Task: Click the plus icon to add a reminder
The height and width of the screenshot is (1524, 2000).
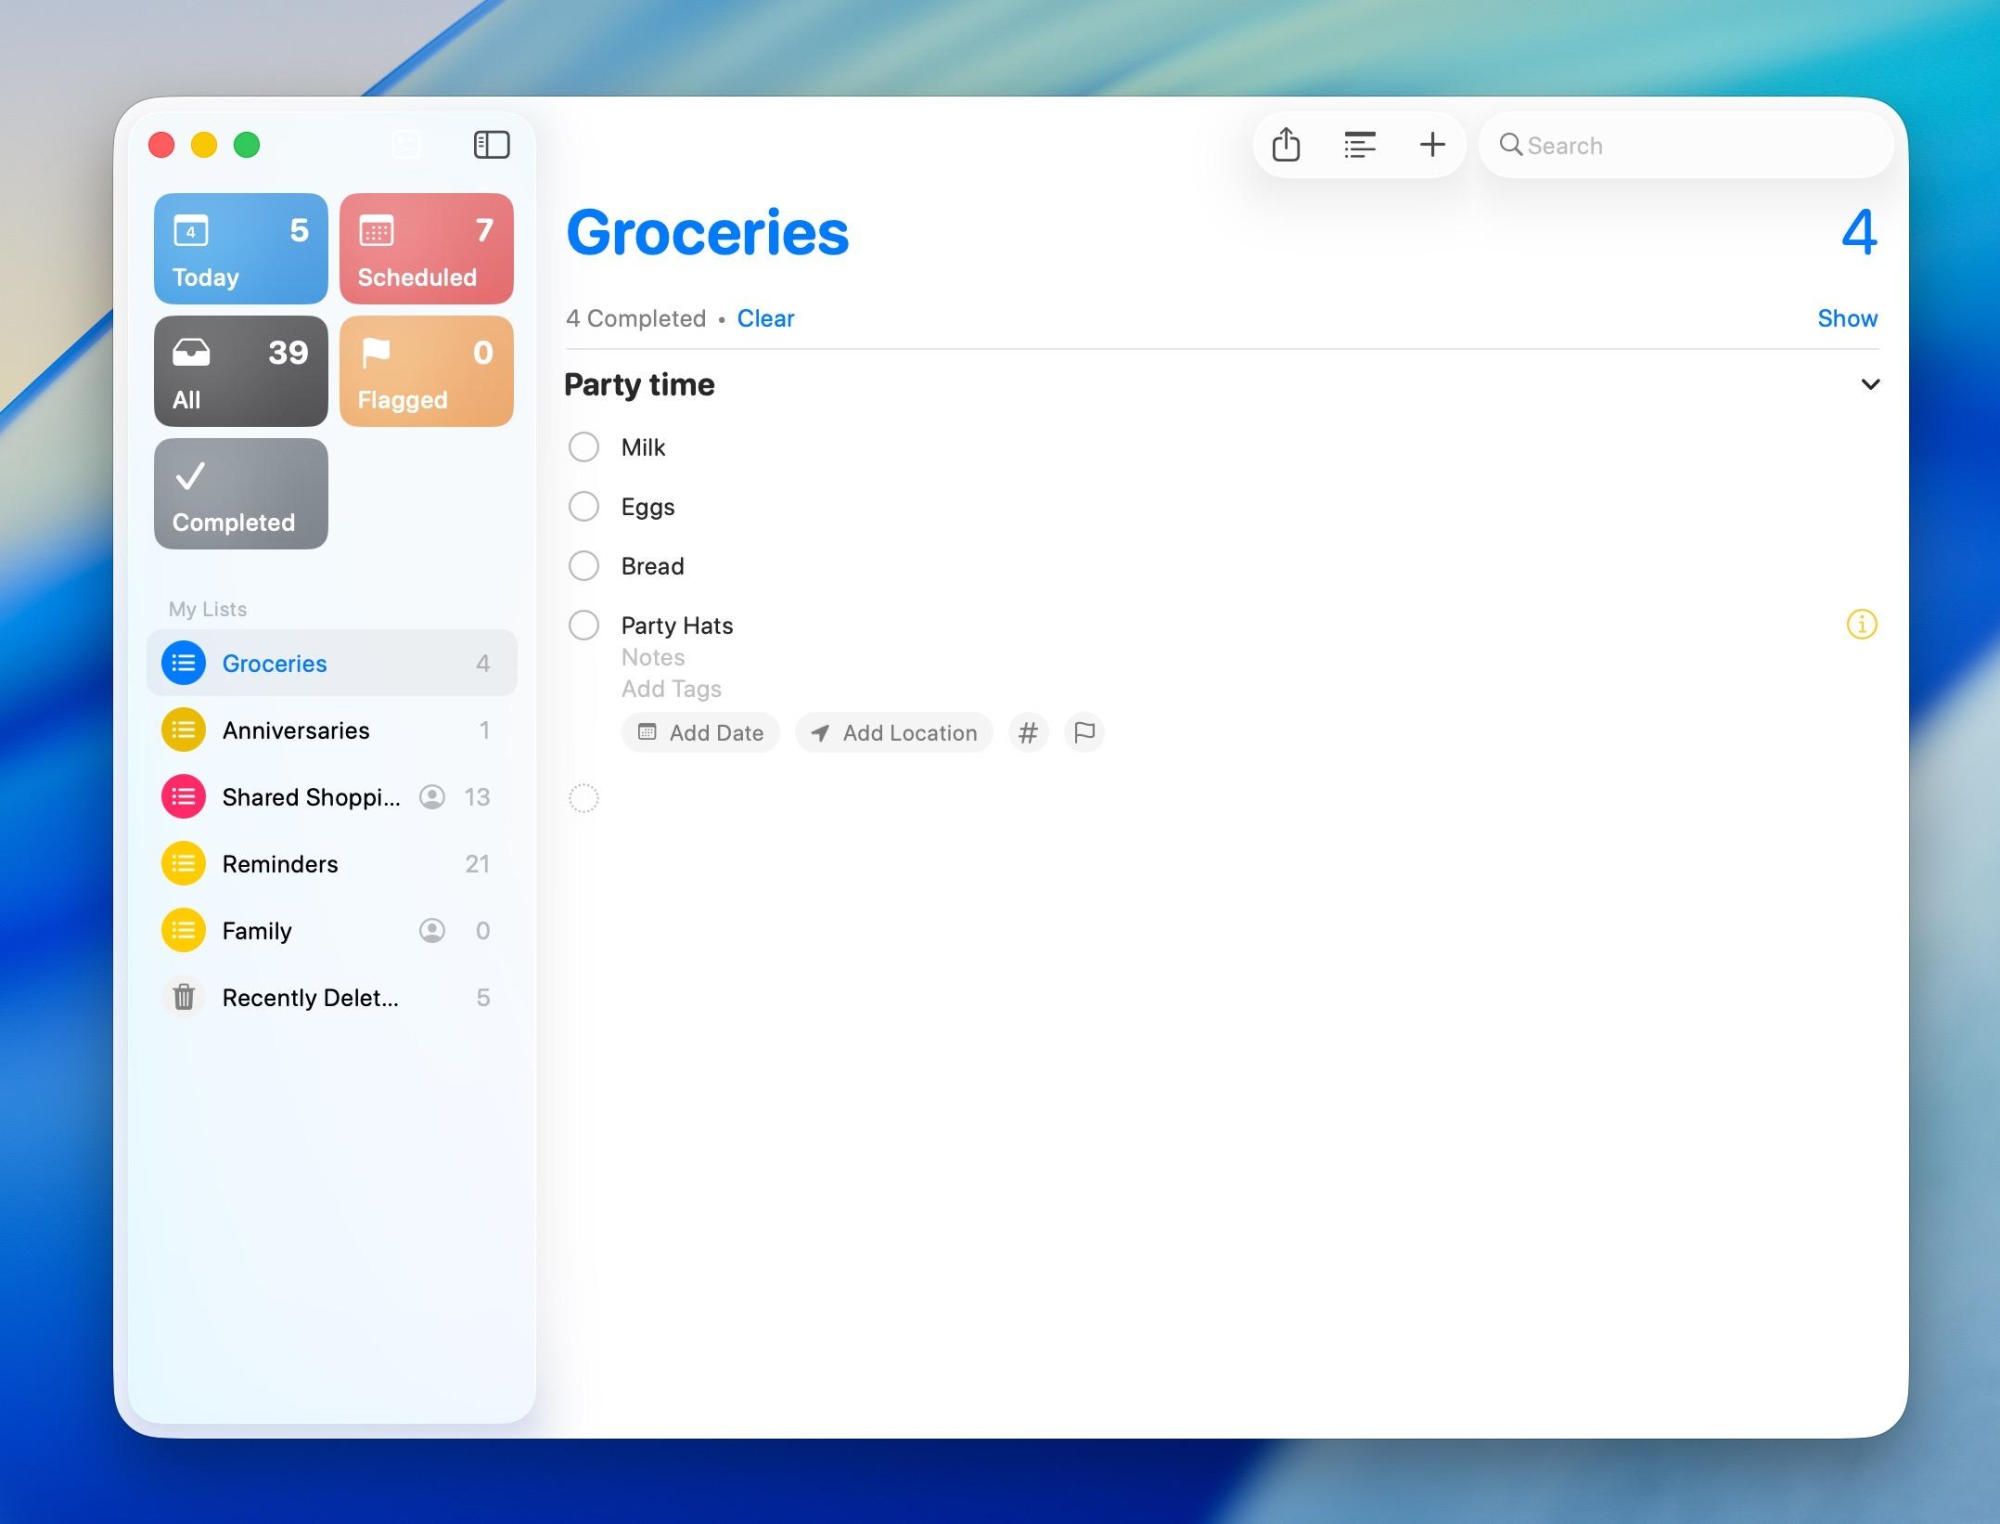Action: click(1432, 145)
